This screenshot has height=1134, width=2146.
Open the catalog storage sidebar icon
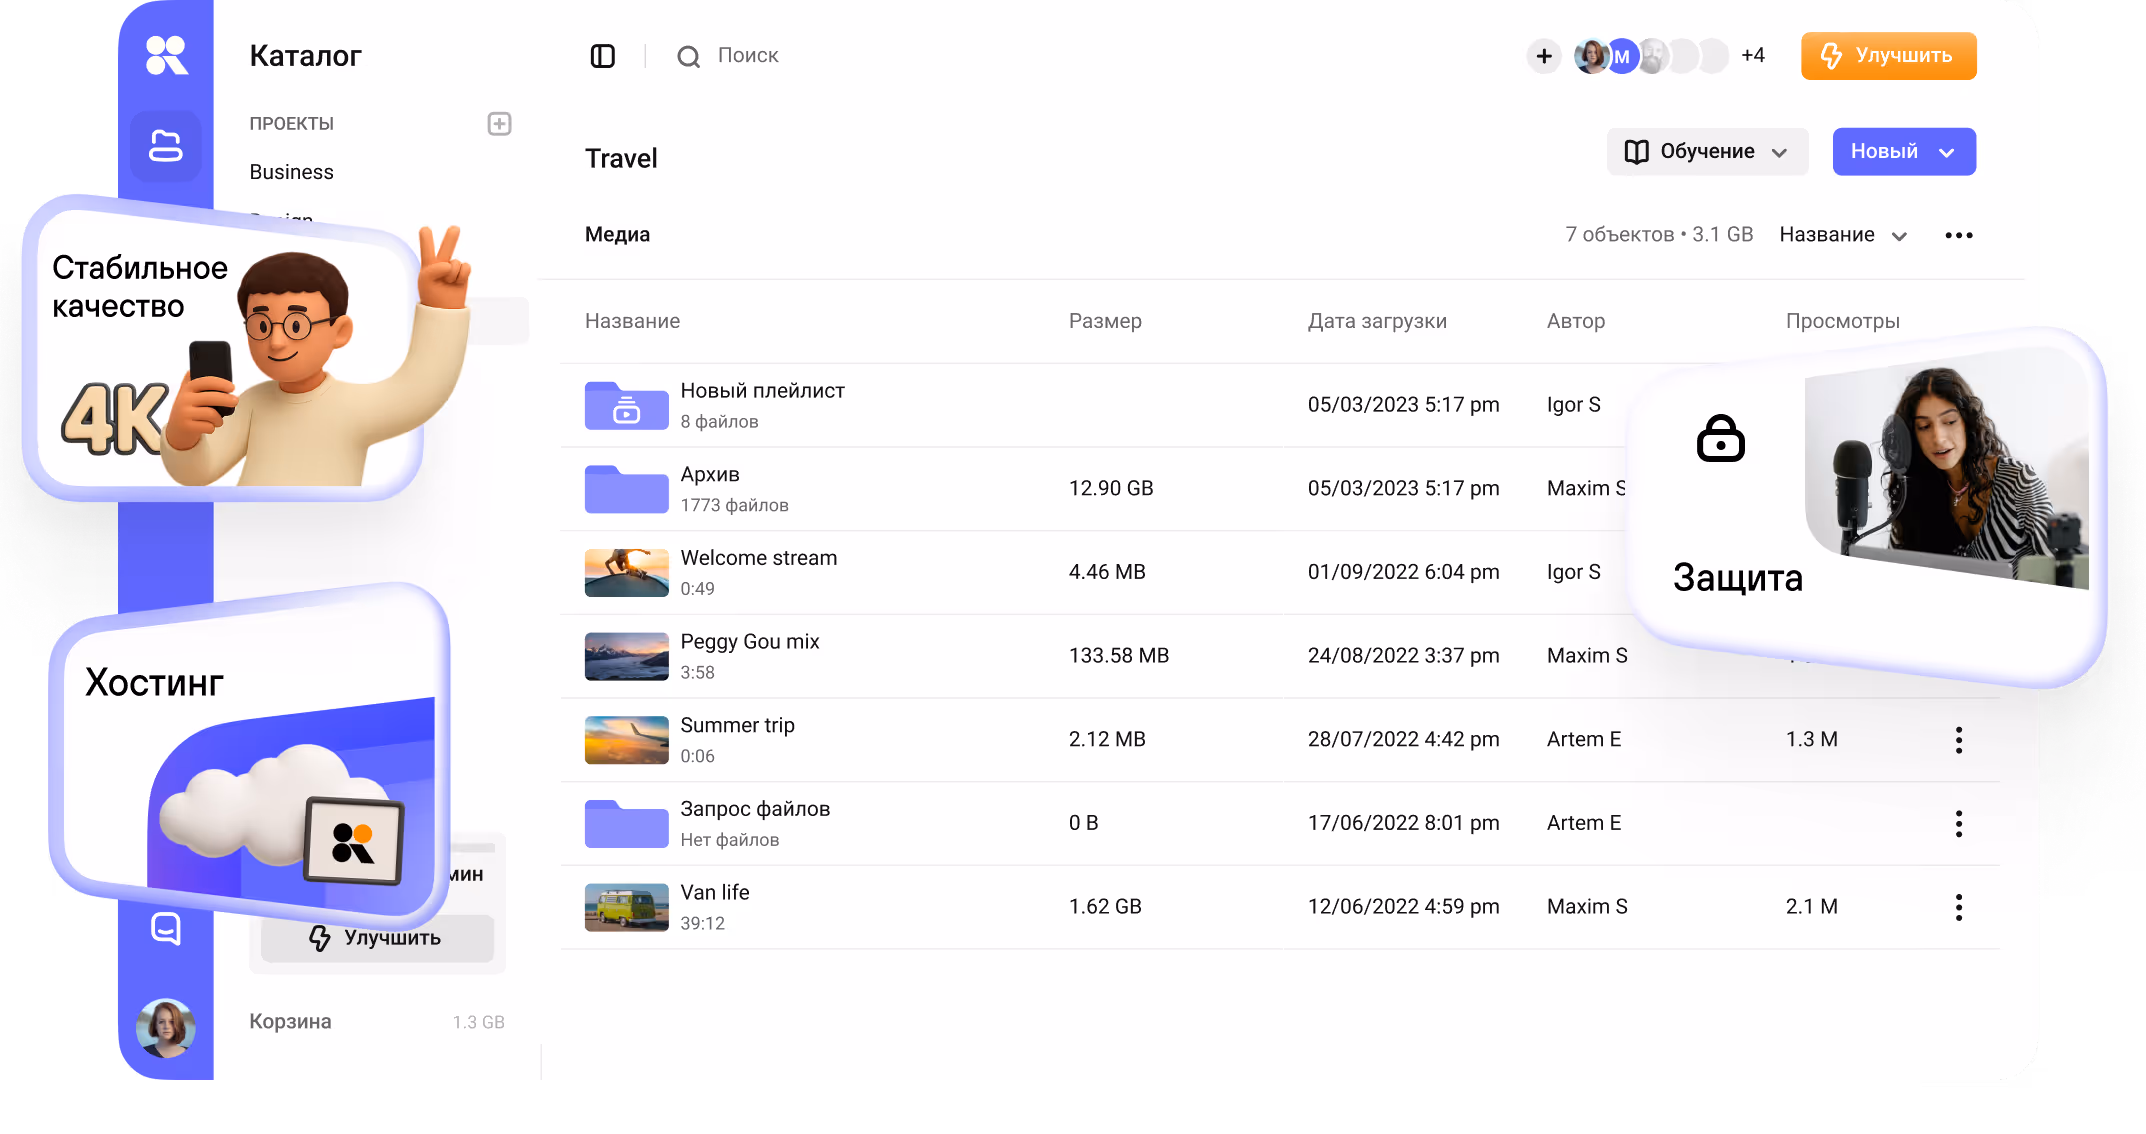coord(166,146)
